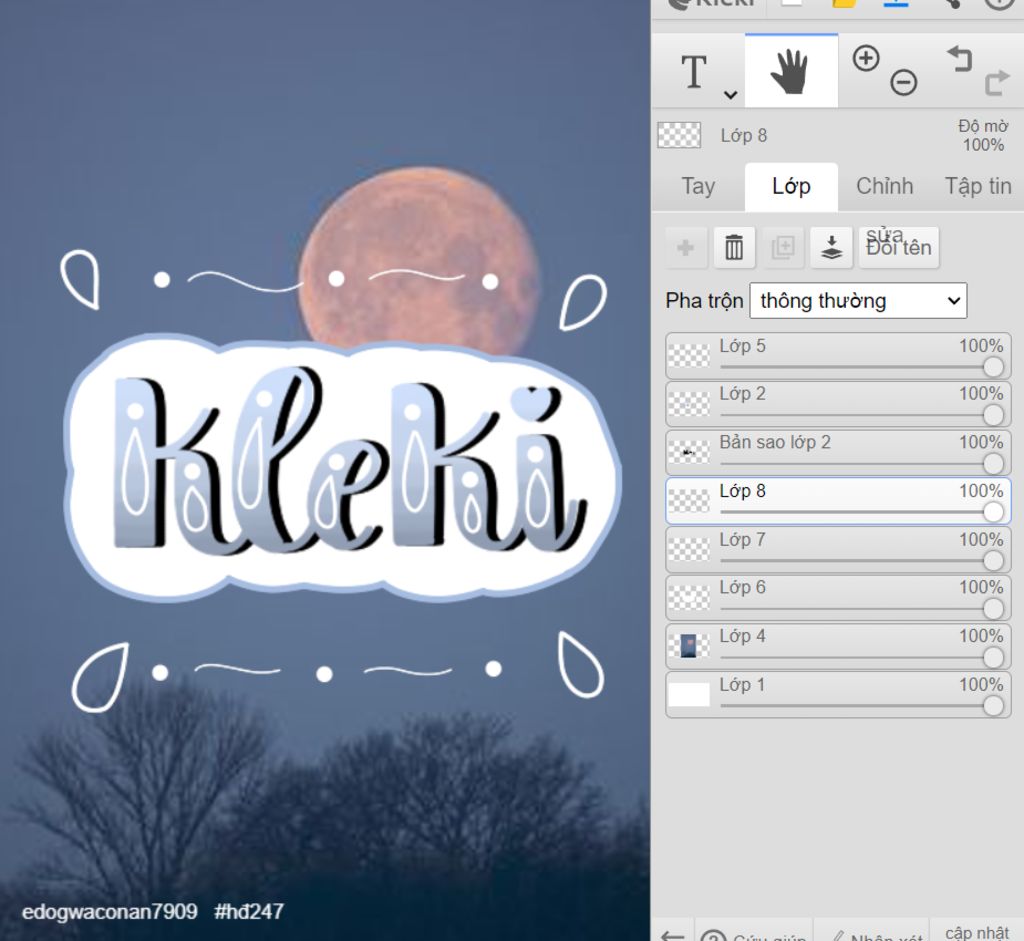Image resolution: width=1024 pixels, height=941 pixels.
Task: Click the Lớp 1 opacity slider handle
Action: point(993,706)
